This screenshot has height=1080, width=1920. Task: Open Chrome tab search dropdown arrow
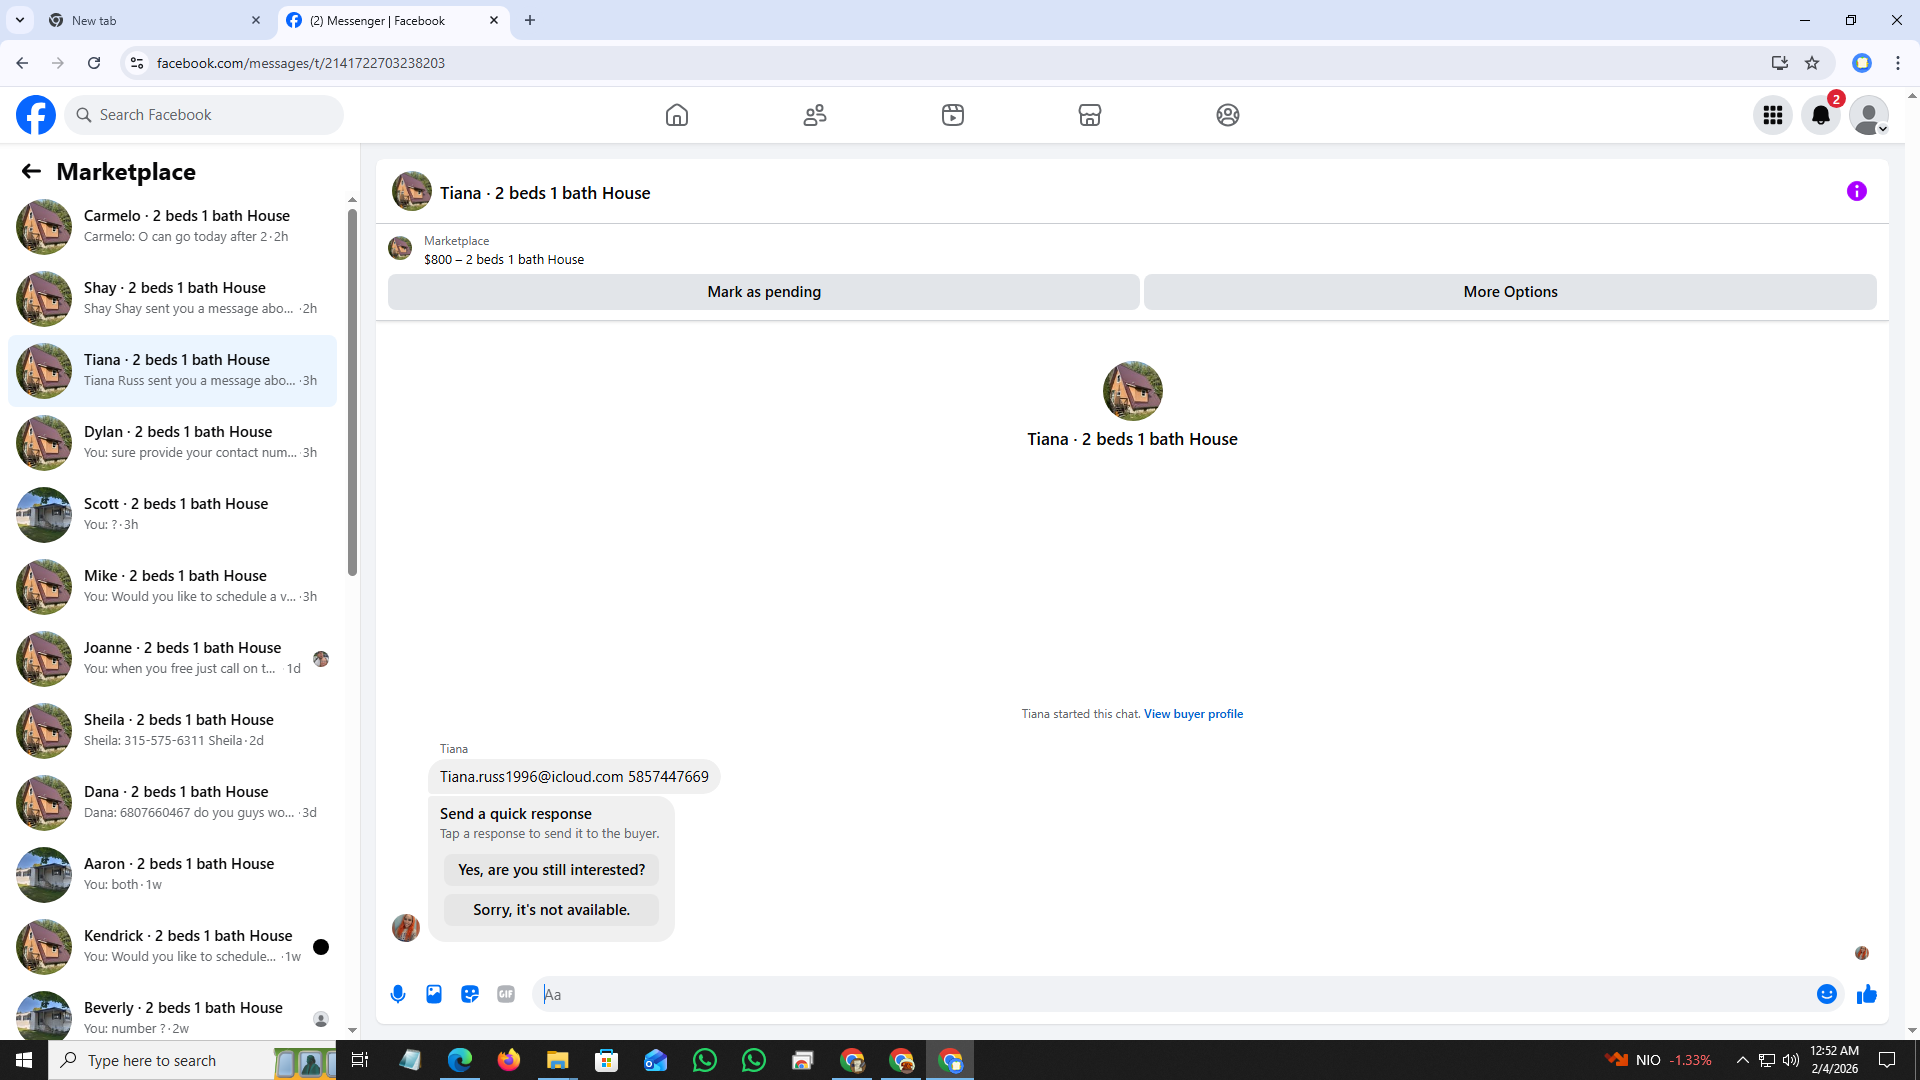click(x=20, y=20)
